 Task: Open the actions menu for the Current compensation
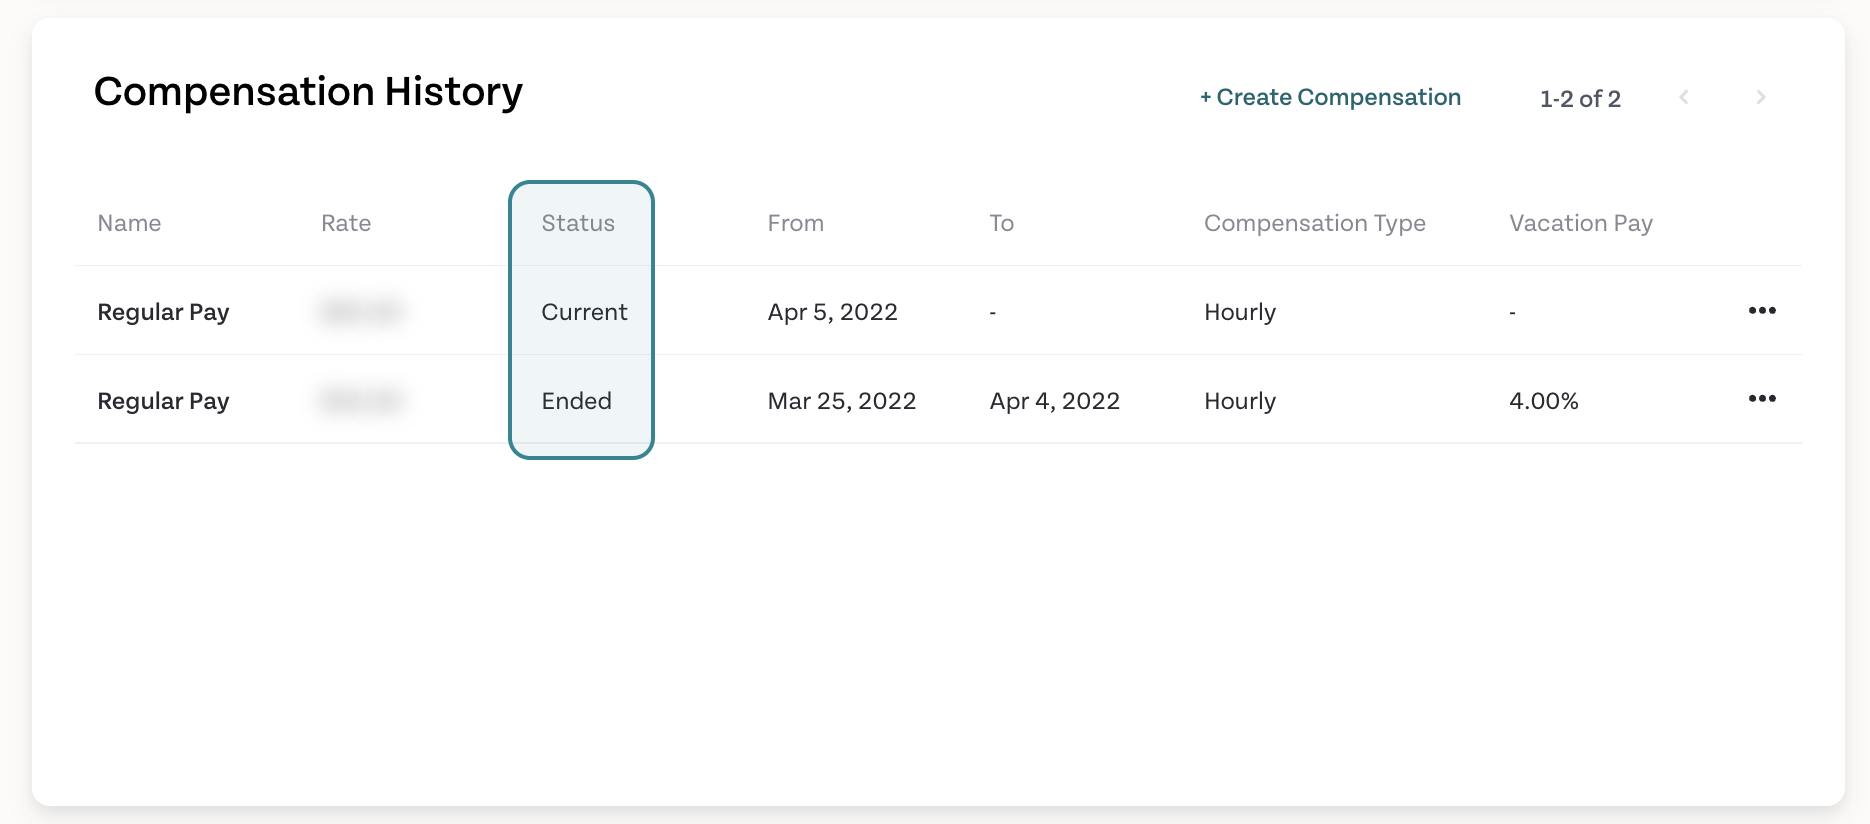1762,310
